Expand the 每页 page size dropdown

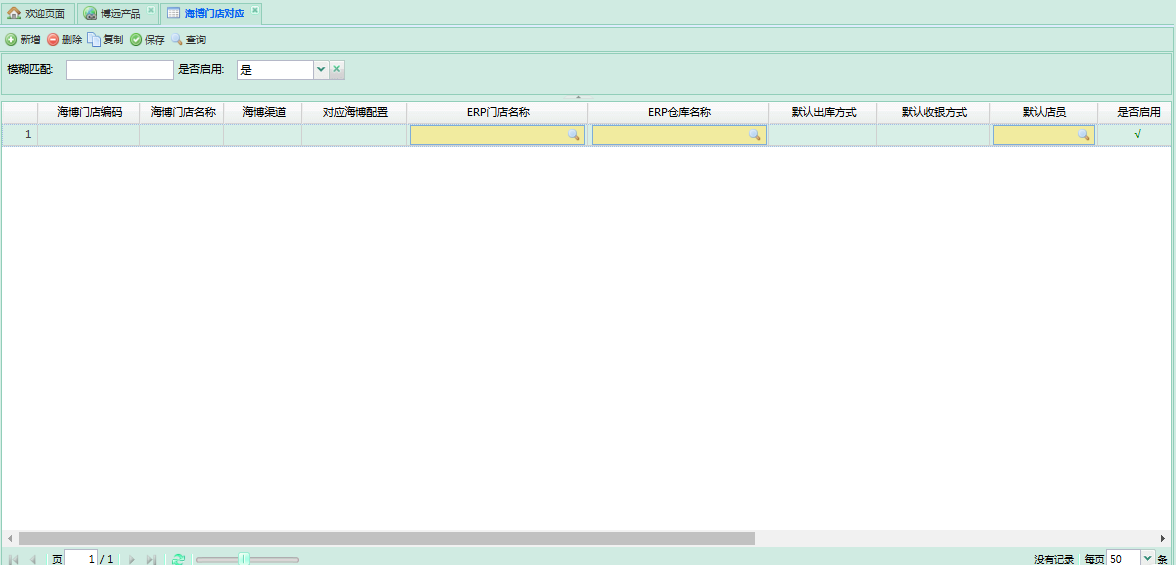click(1147, 559)
